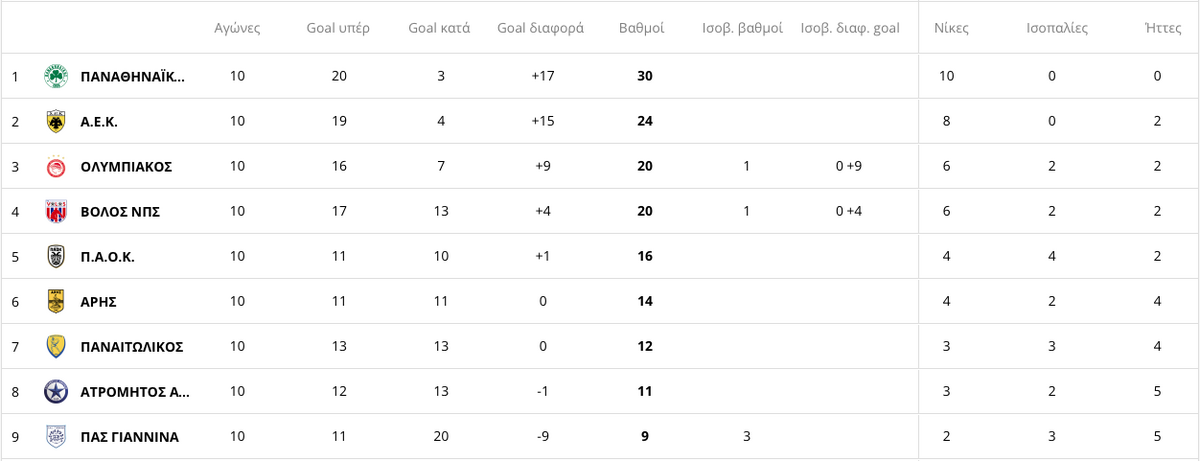Click the PAOK team crest icon
Screen dimensions: 1200x461
pyautogui.click(x=56, y=256)
